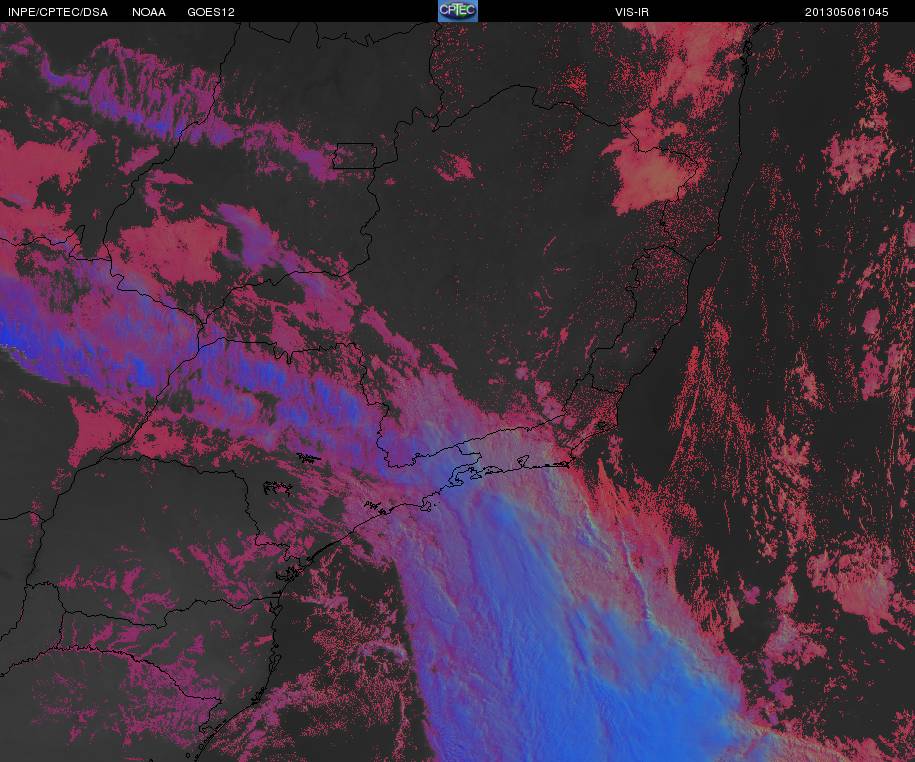Click the GOES12 satellite label
The width and height of the screenshot is (915, 762).
coord(211,12)
